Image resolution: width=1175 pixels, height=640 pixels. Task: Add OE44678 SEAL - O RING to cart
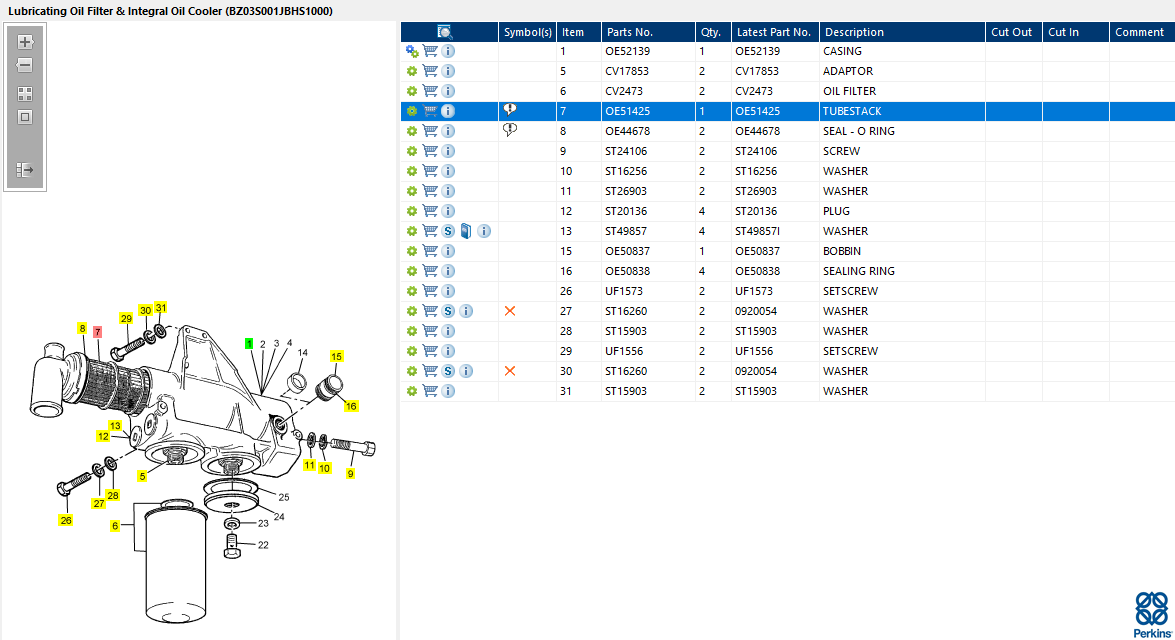point(430,131)
